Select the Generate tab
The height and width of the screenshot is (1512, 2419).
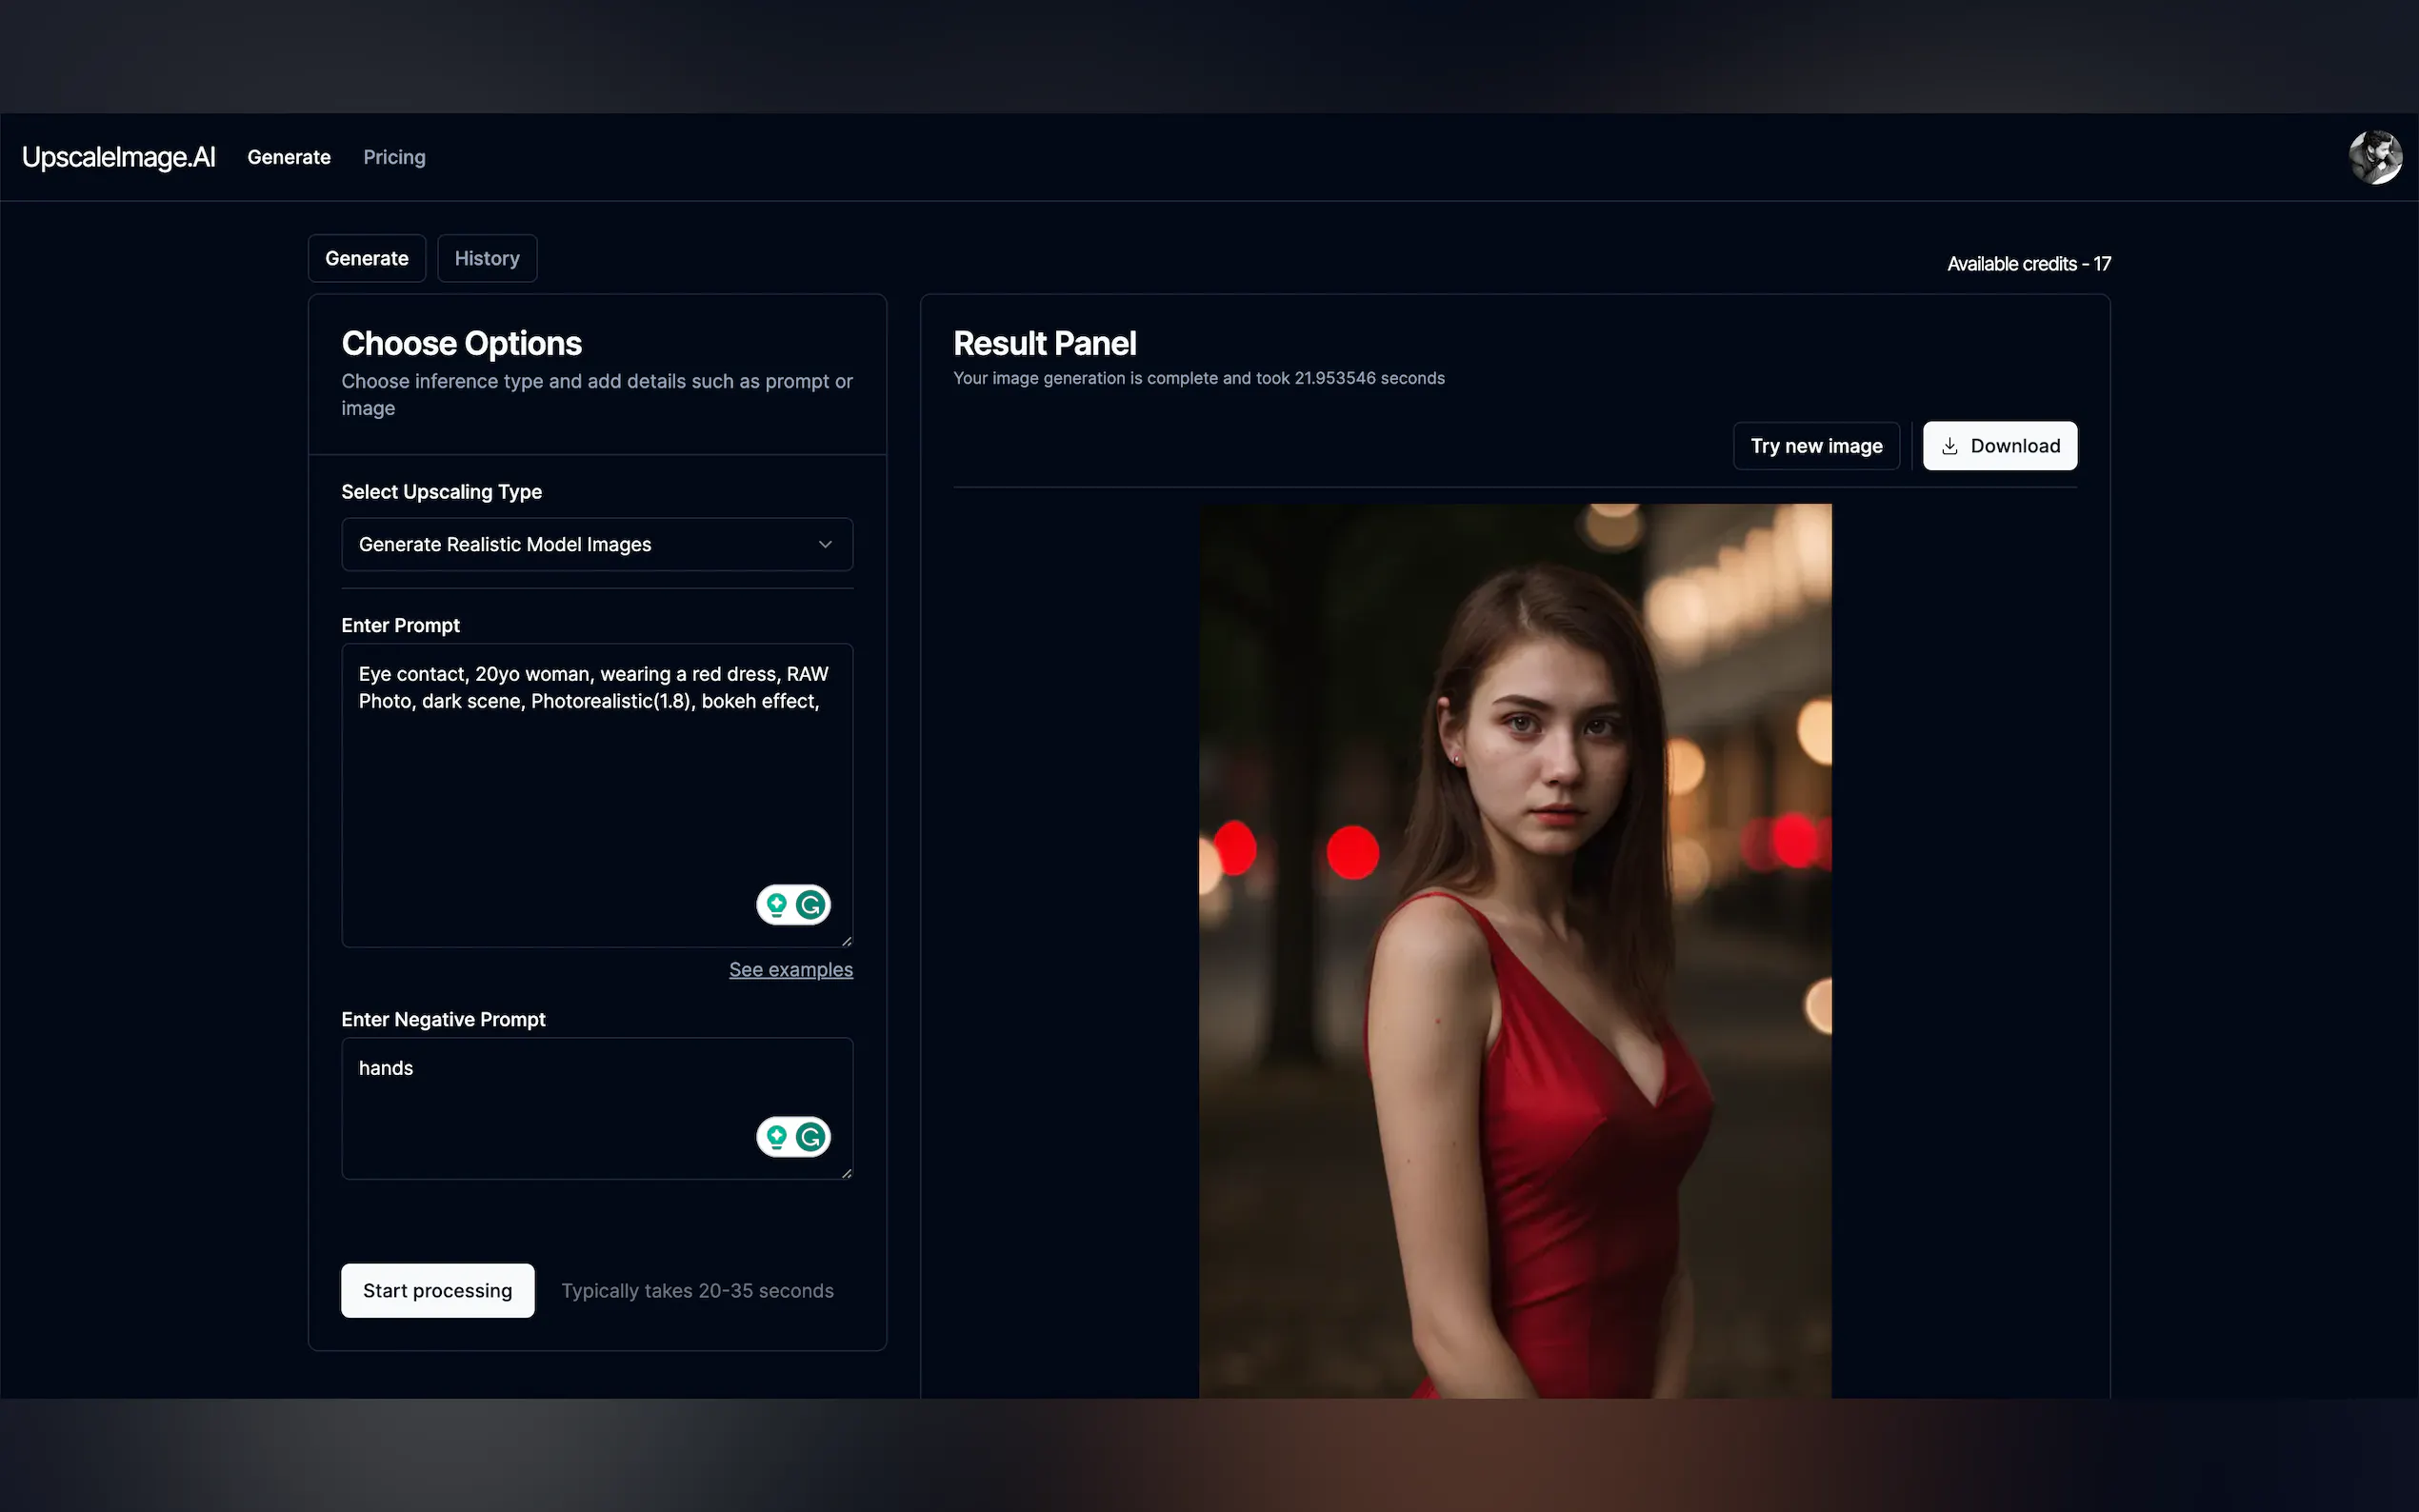(x=366, y=258)
